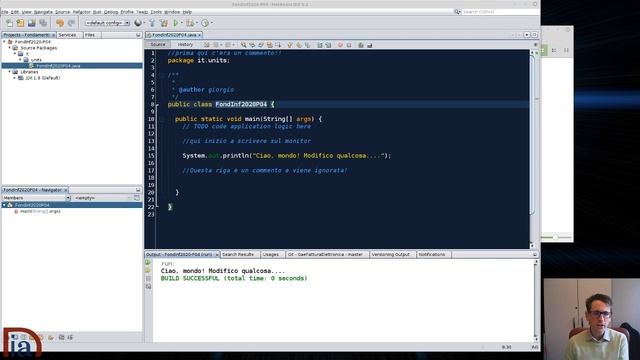Viewport: 640px width, 360px height.
Task: Switch to Versioning Output tab
Action: point(391,254)
